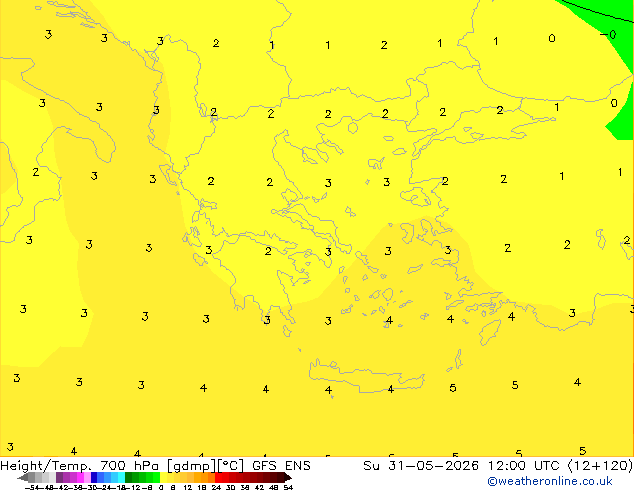
Task: Pick the magenta legend swatch near -36
Action: point(80,477)
